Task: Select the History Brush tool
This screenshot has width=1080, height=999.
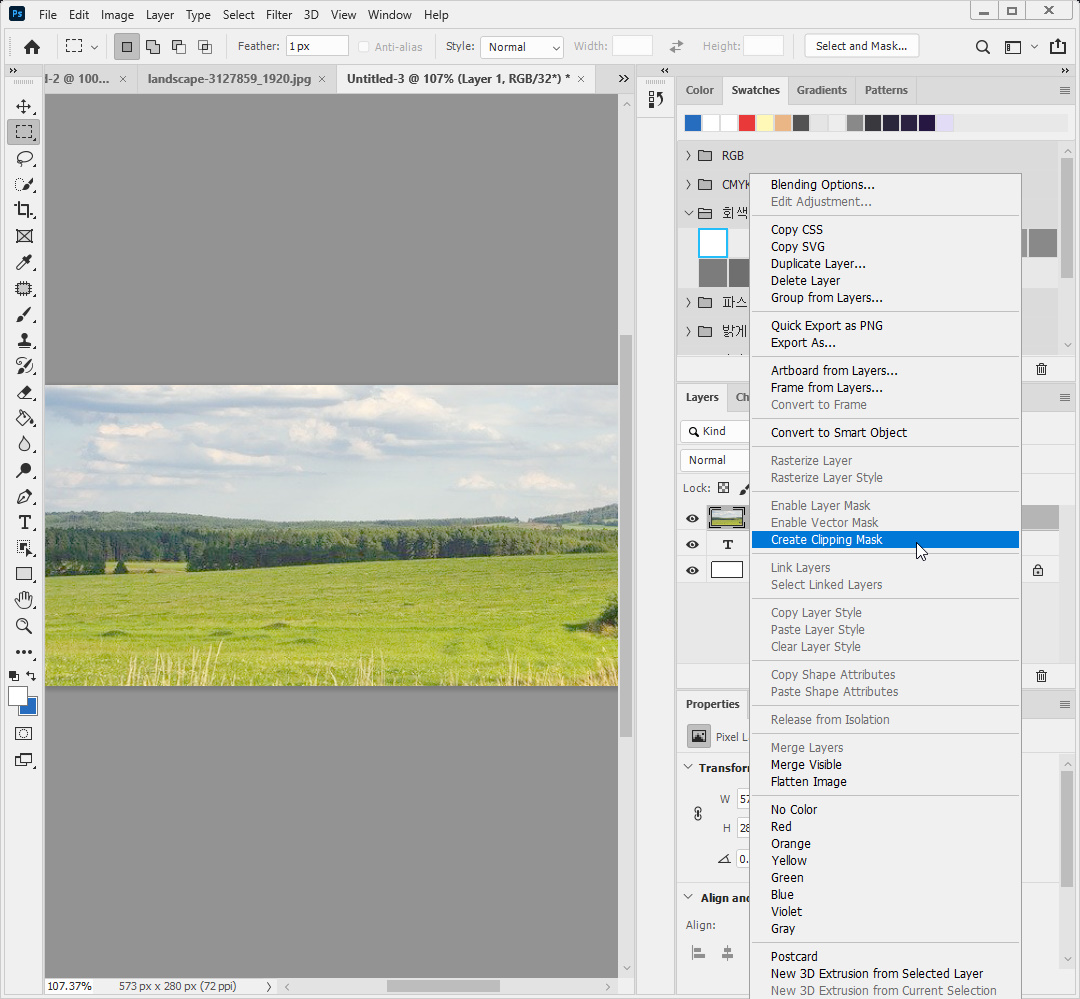Action: point(24,366)
